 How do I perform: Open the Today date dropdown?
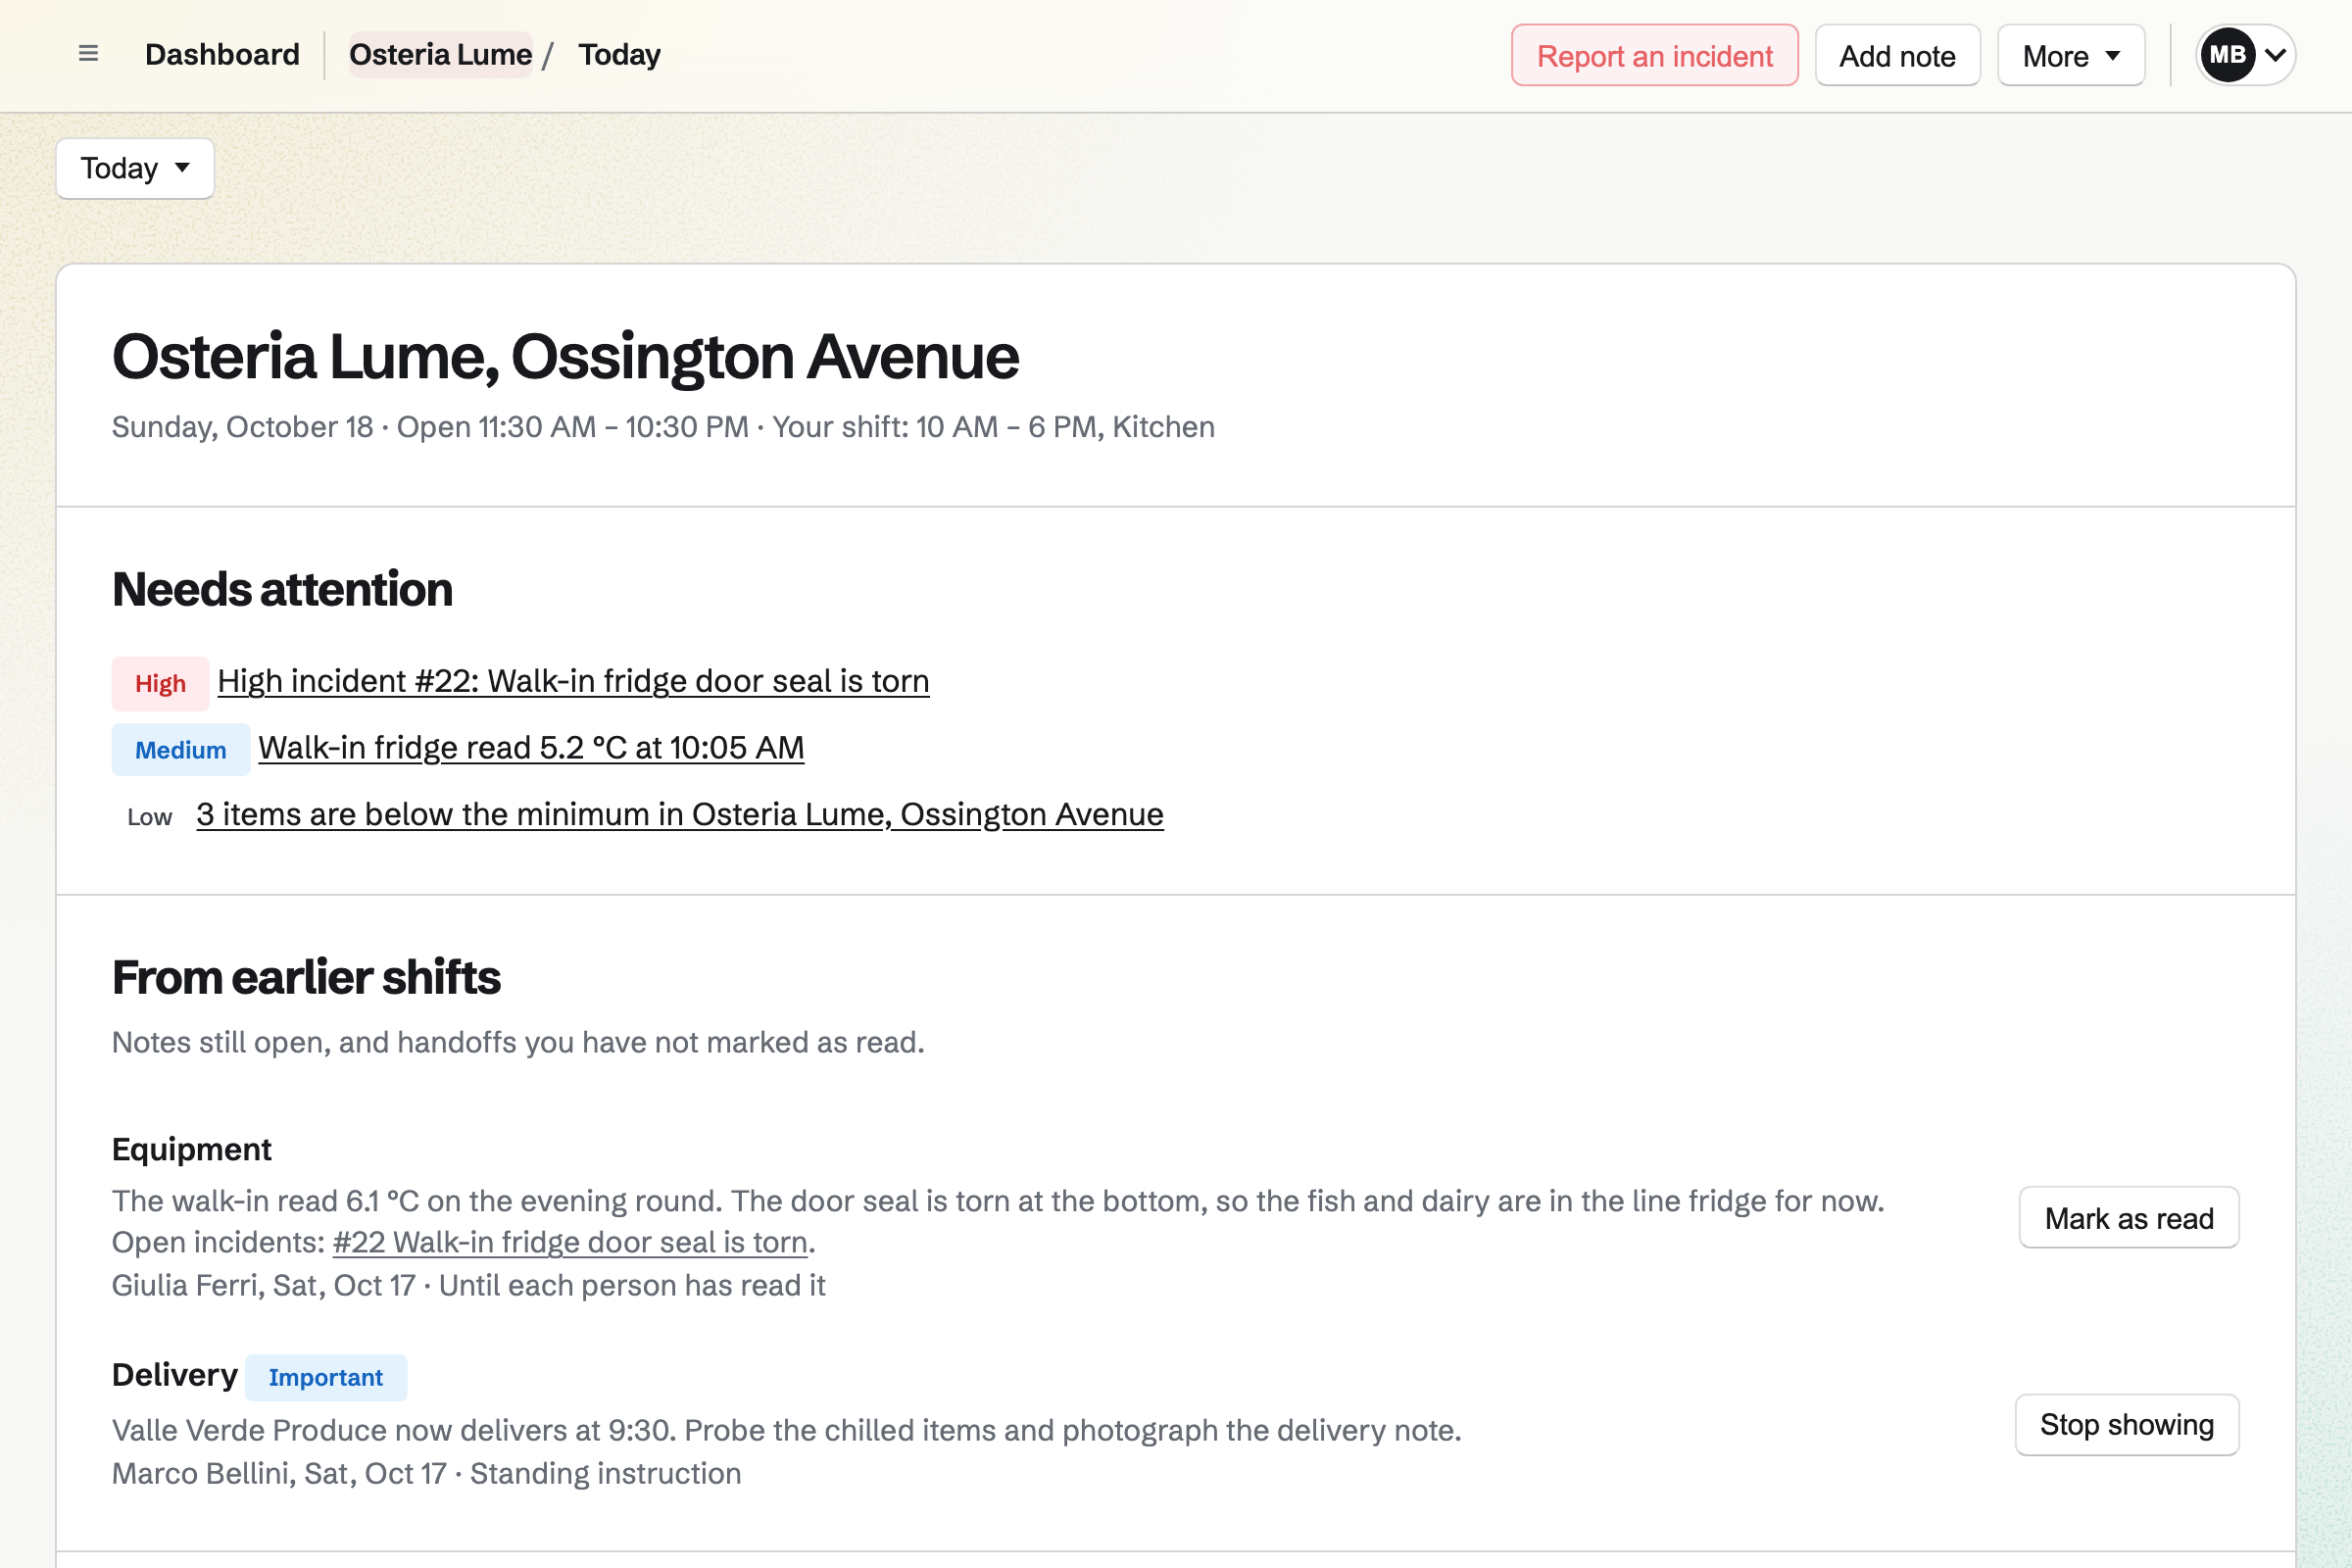coord(135,168)
